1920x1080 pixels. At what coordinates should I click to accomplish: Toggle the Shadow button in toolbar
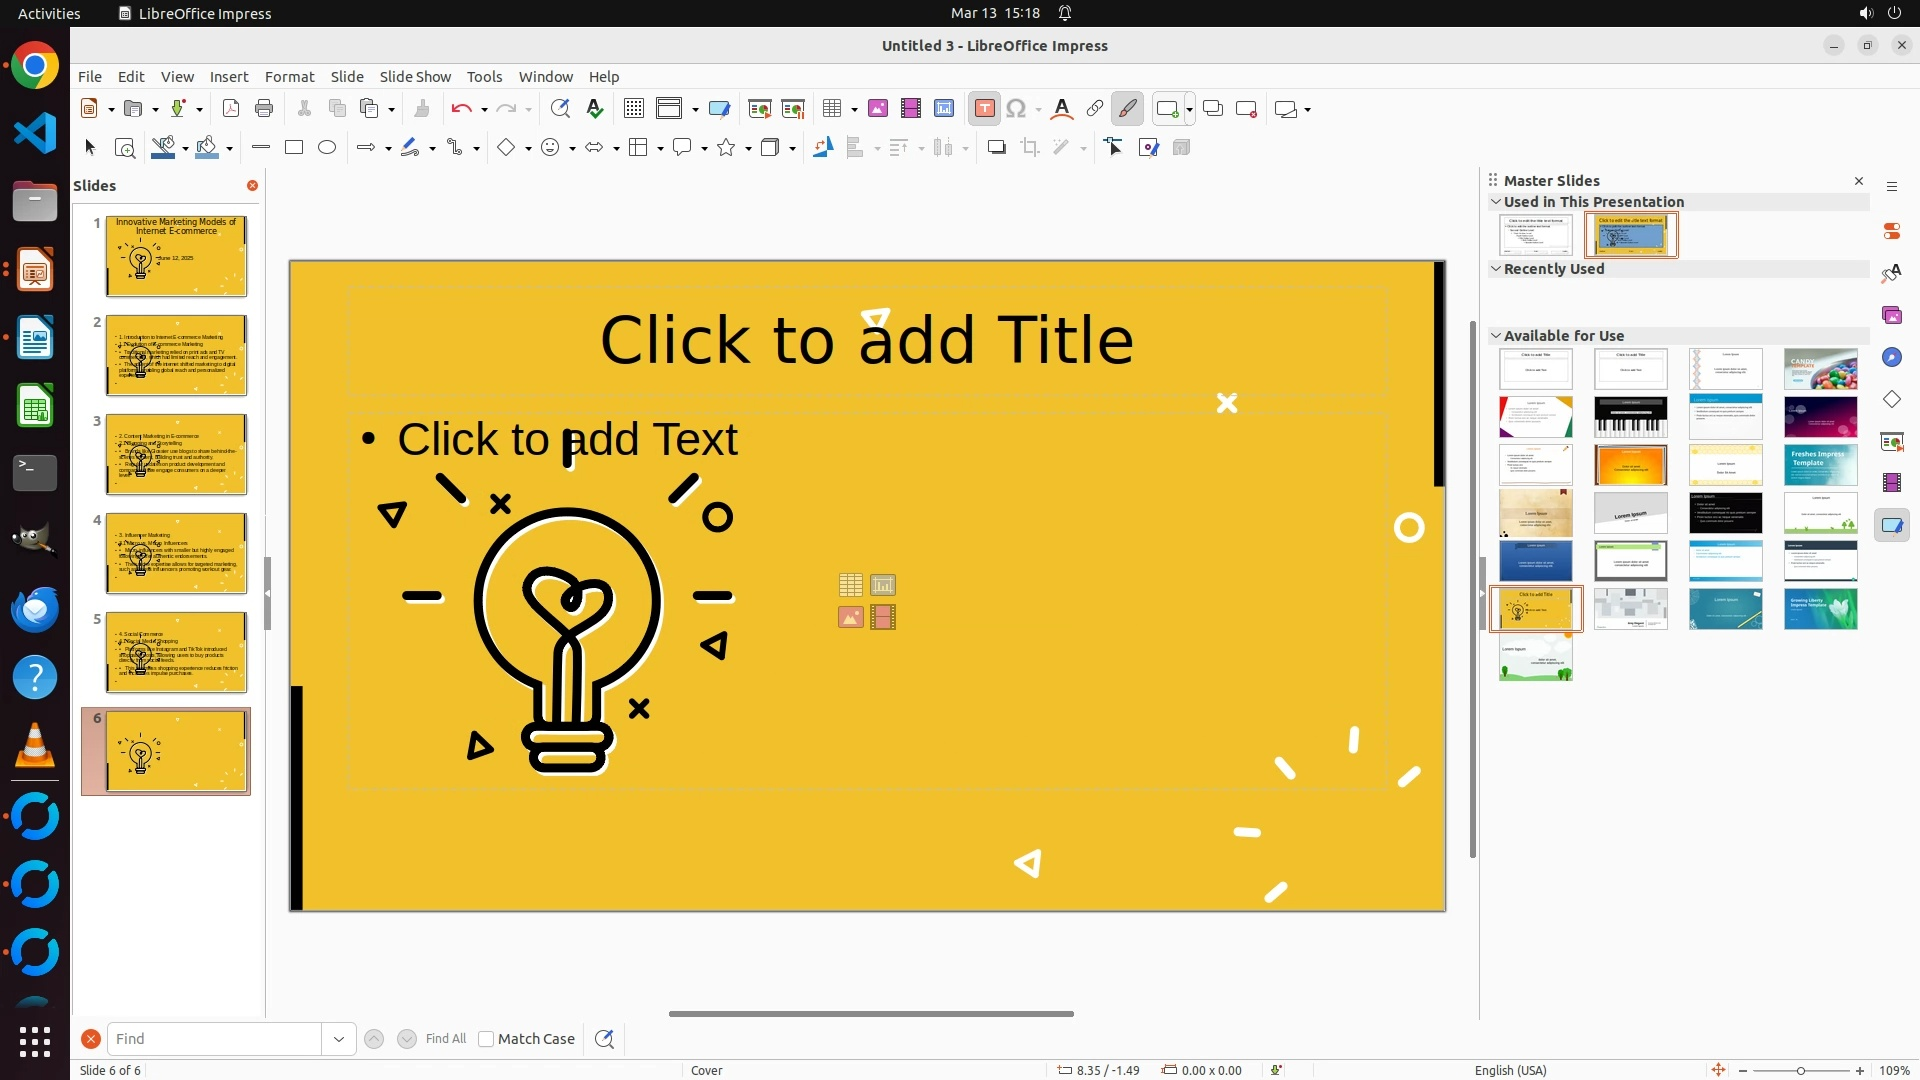(x=996, y=148)
